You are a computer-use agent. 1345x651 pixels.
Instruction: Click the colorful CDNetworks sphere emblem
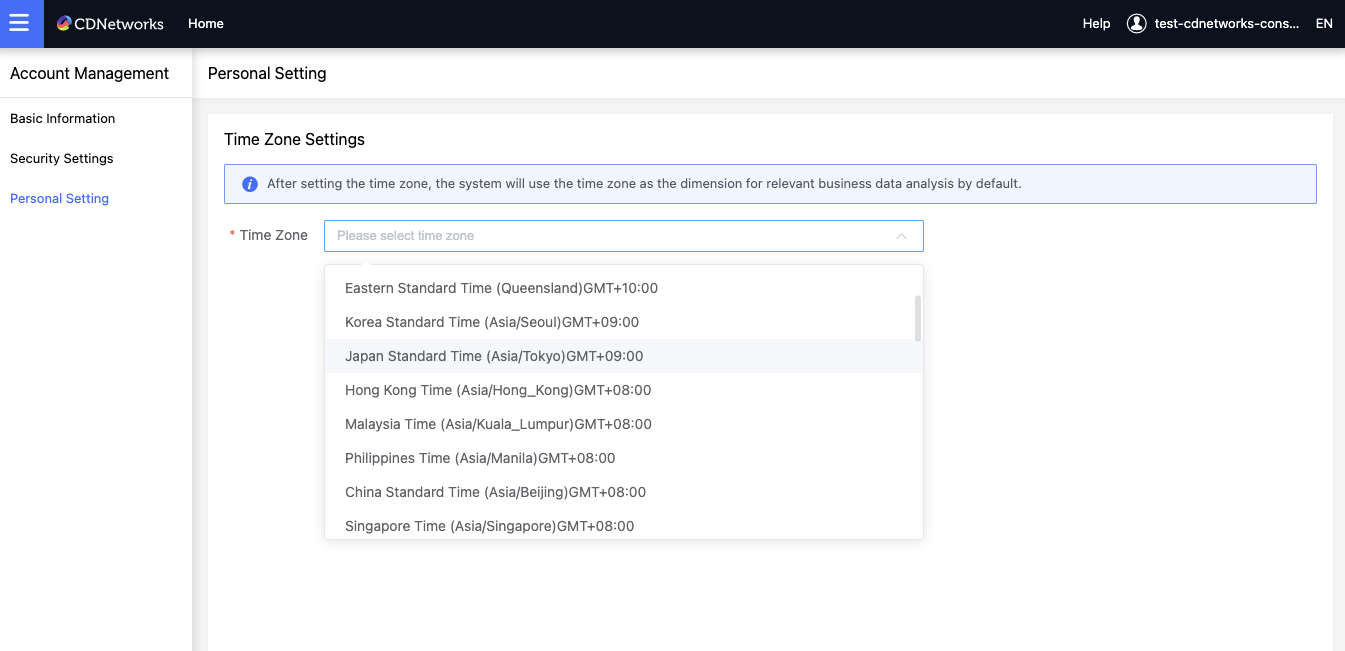[63, 22]
